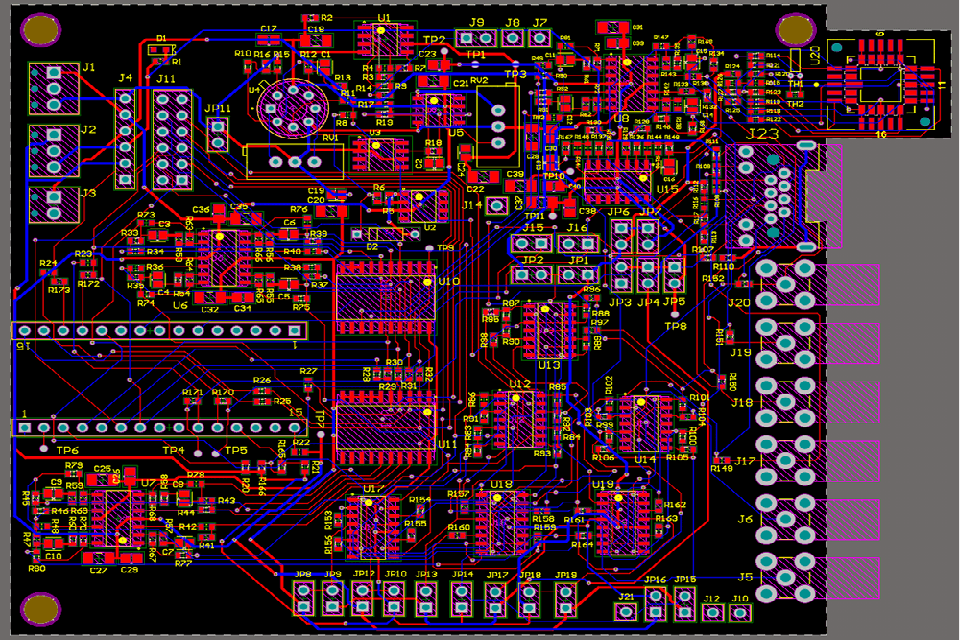Select the JP2 two-pin jumper
Viewport: 960px width, 640px height.
coord(531,275)
